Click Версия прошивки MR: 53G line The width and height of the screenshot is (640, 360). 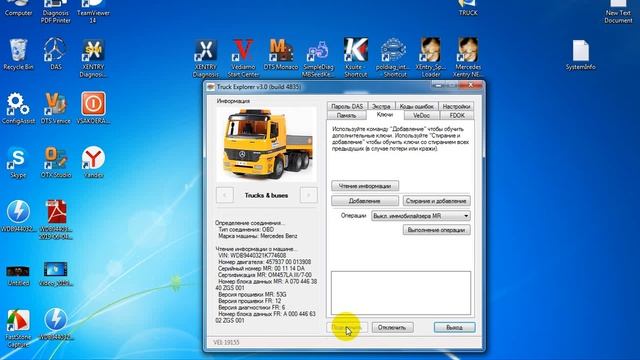point(252,294)
